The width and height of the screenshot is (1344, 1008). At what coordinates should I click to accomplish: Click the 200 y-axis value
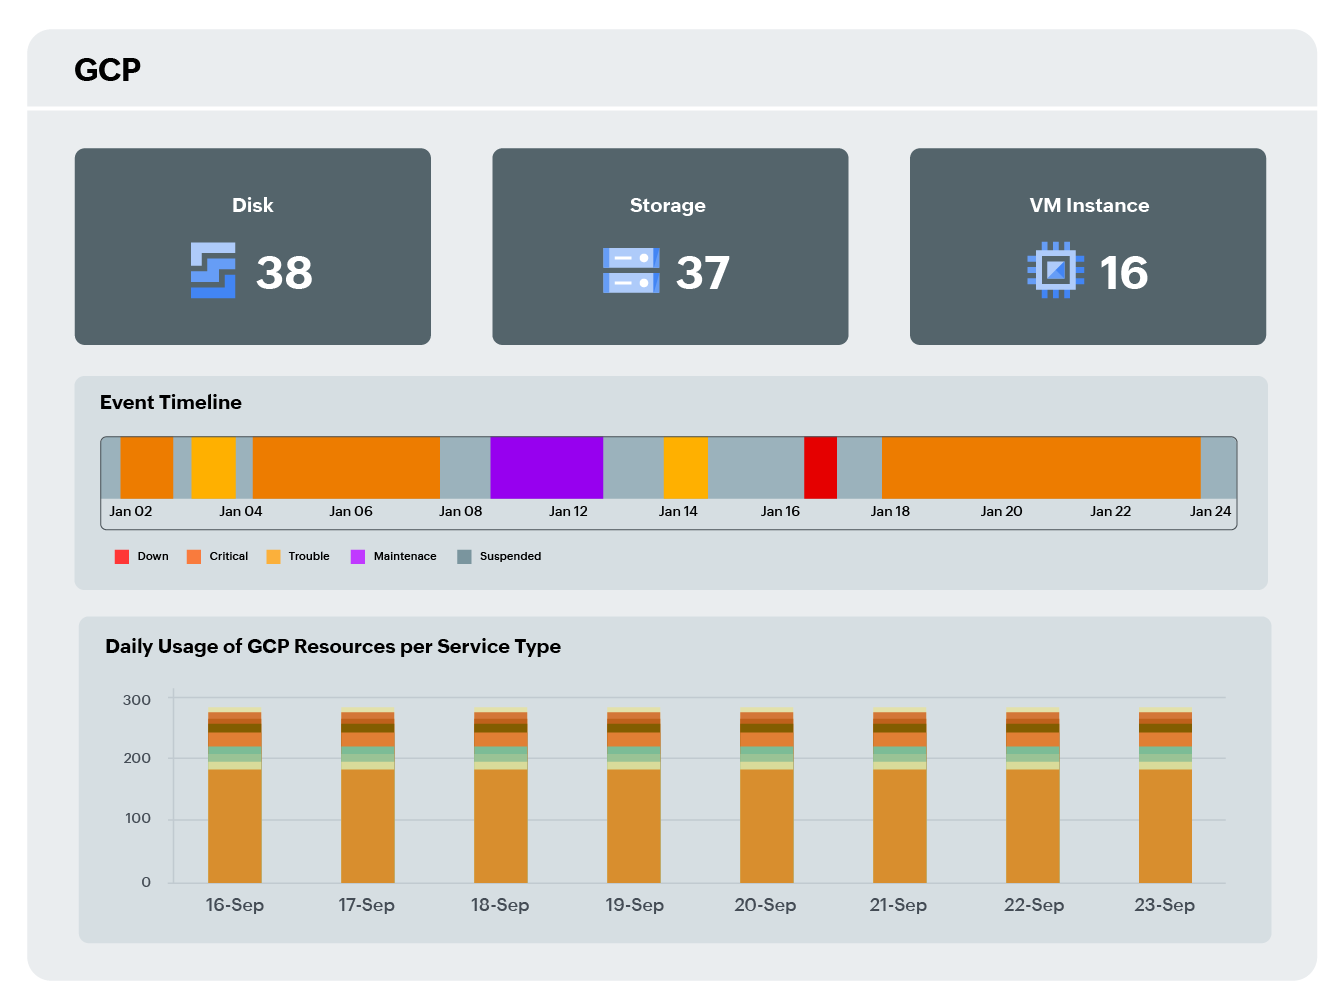tap(137, 758)
